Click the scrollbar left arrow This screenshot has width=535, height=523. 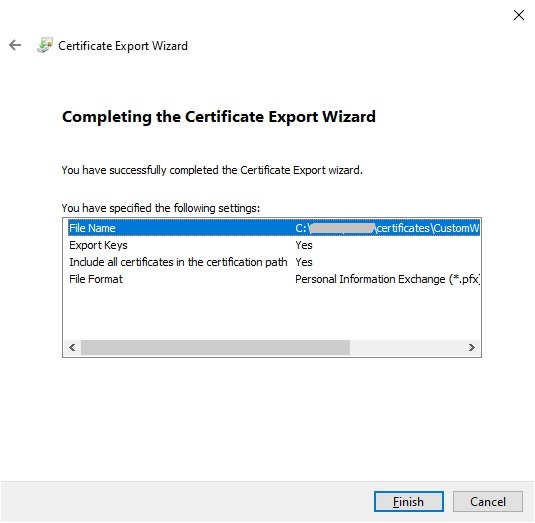tap(72, 347)
